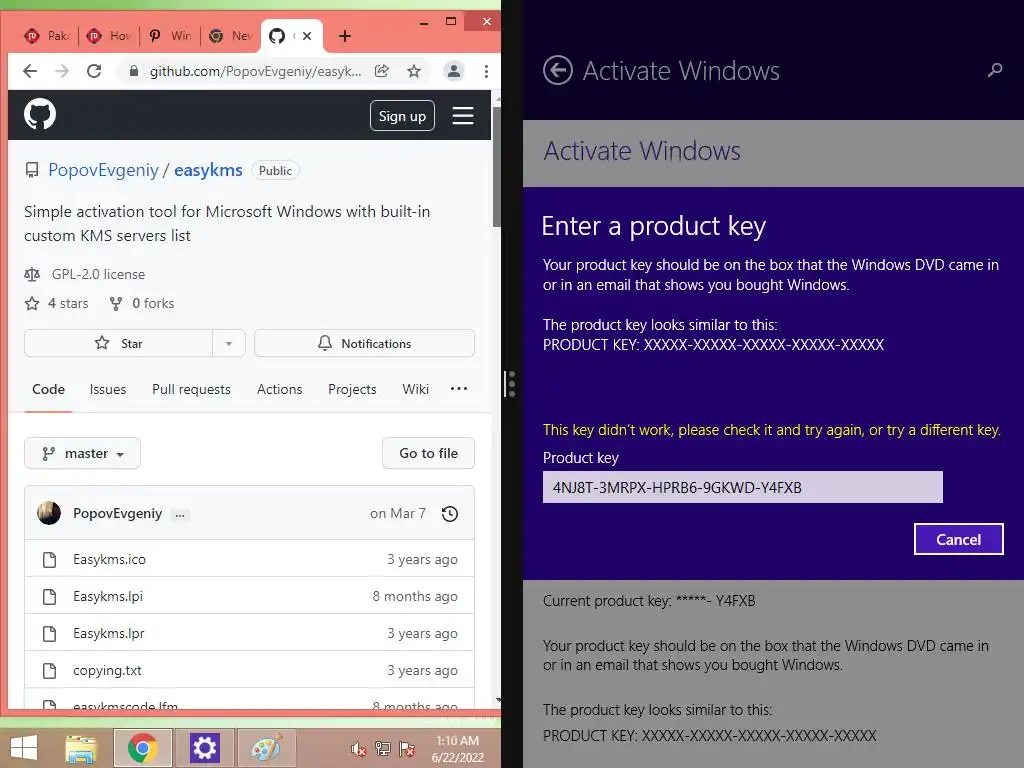Click the Go to file button
This screenshot has height=768, width=1024.
[428, 453]
